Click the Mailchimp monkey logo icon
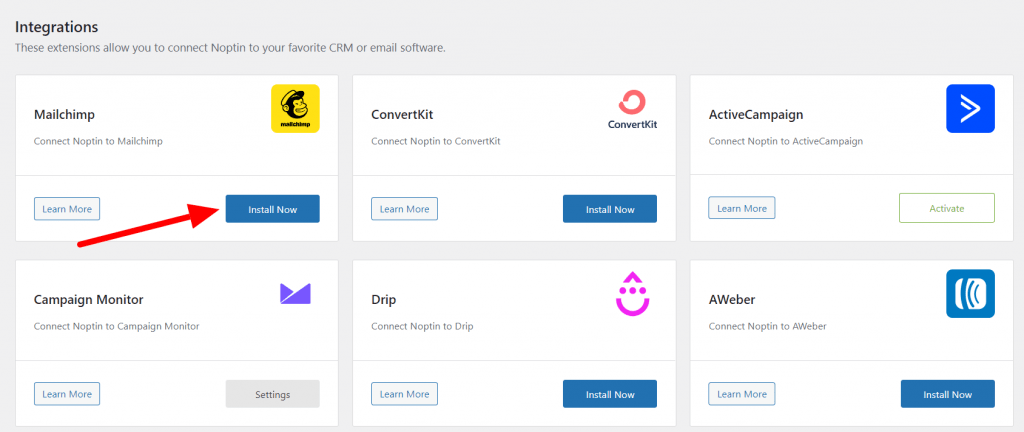Image resolution: width=1024 pixels, height=432 pixels. [x=295, y=108]
